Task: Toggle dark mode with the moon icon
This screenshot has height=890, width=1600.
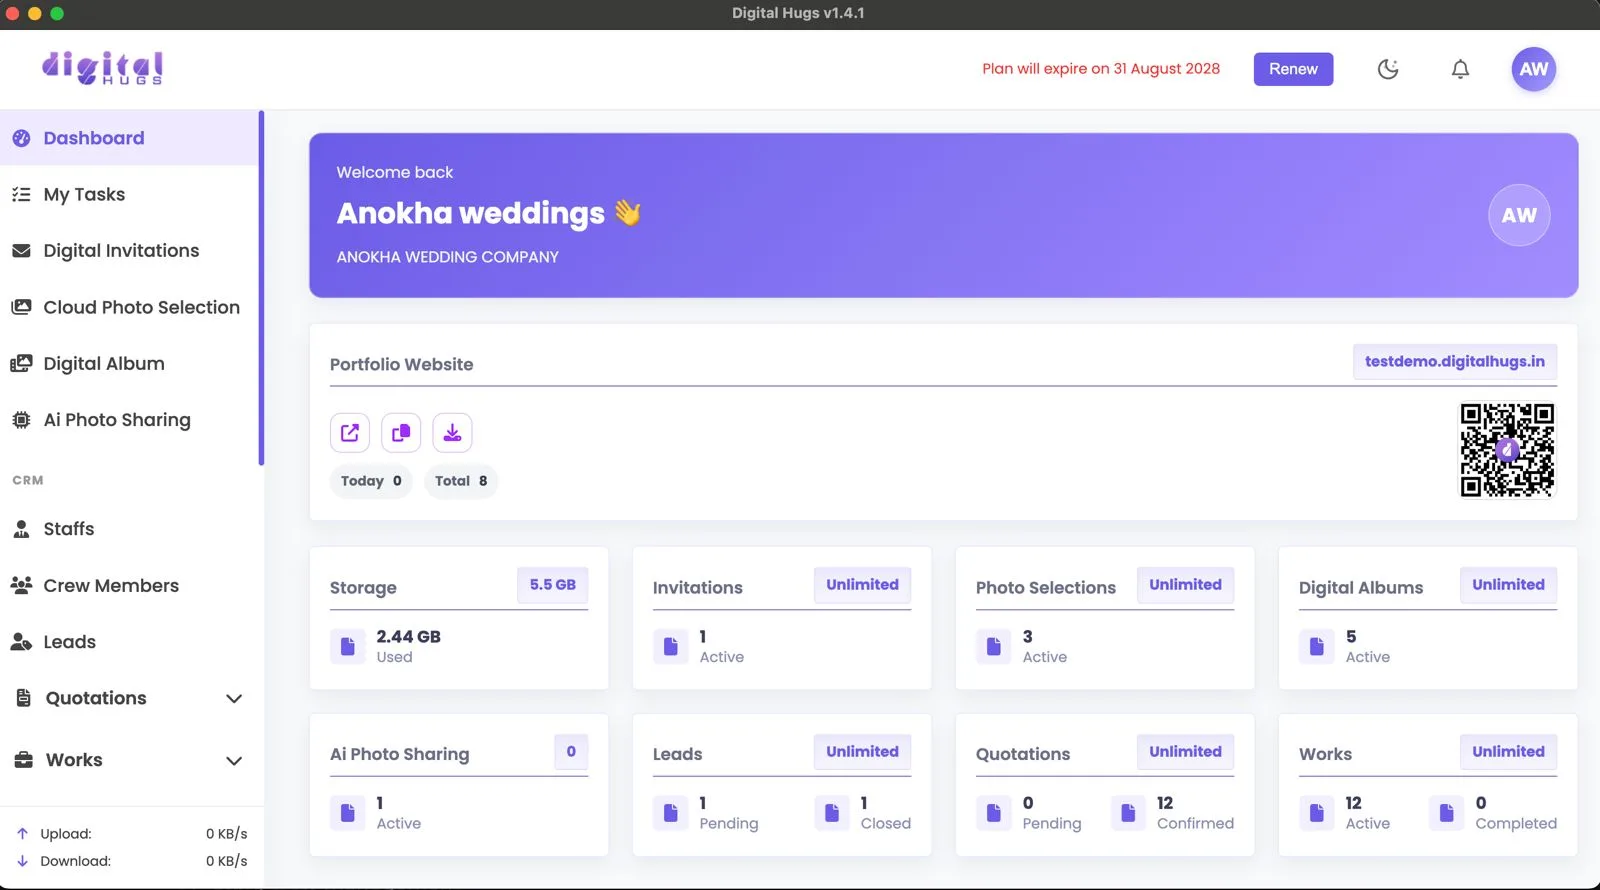Action: 1388,69
